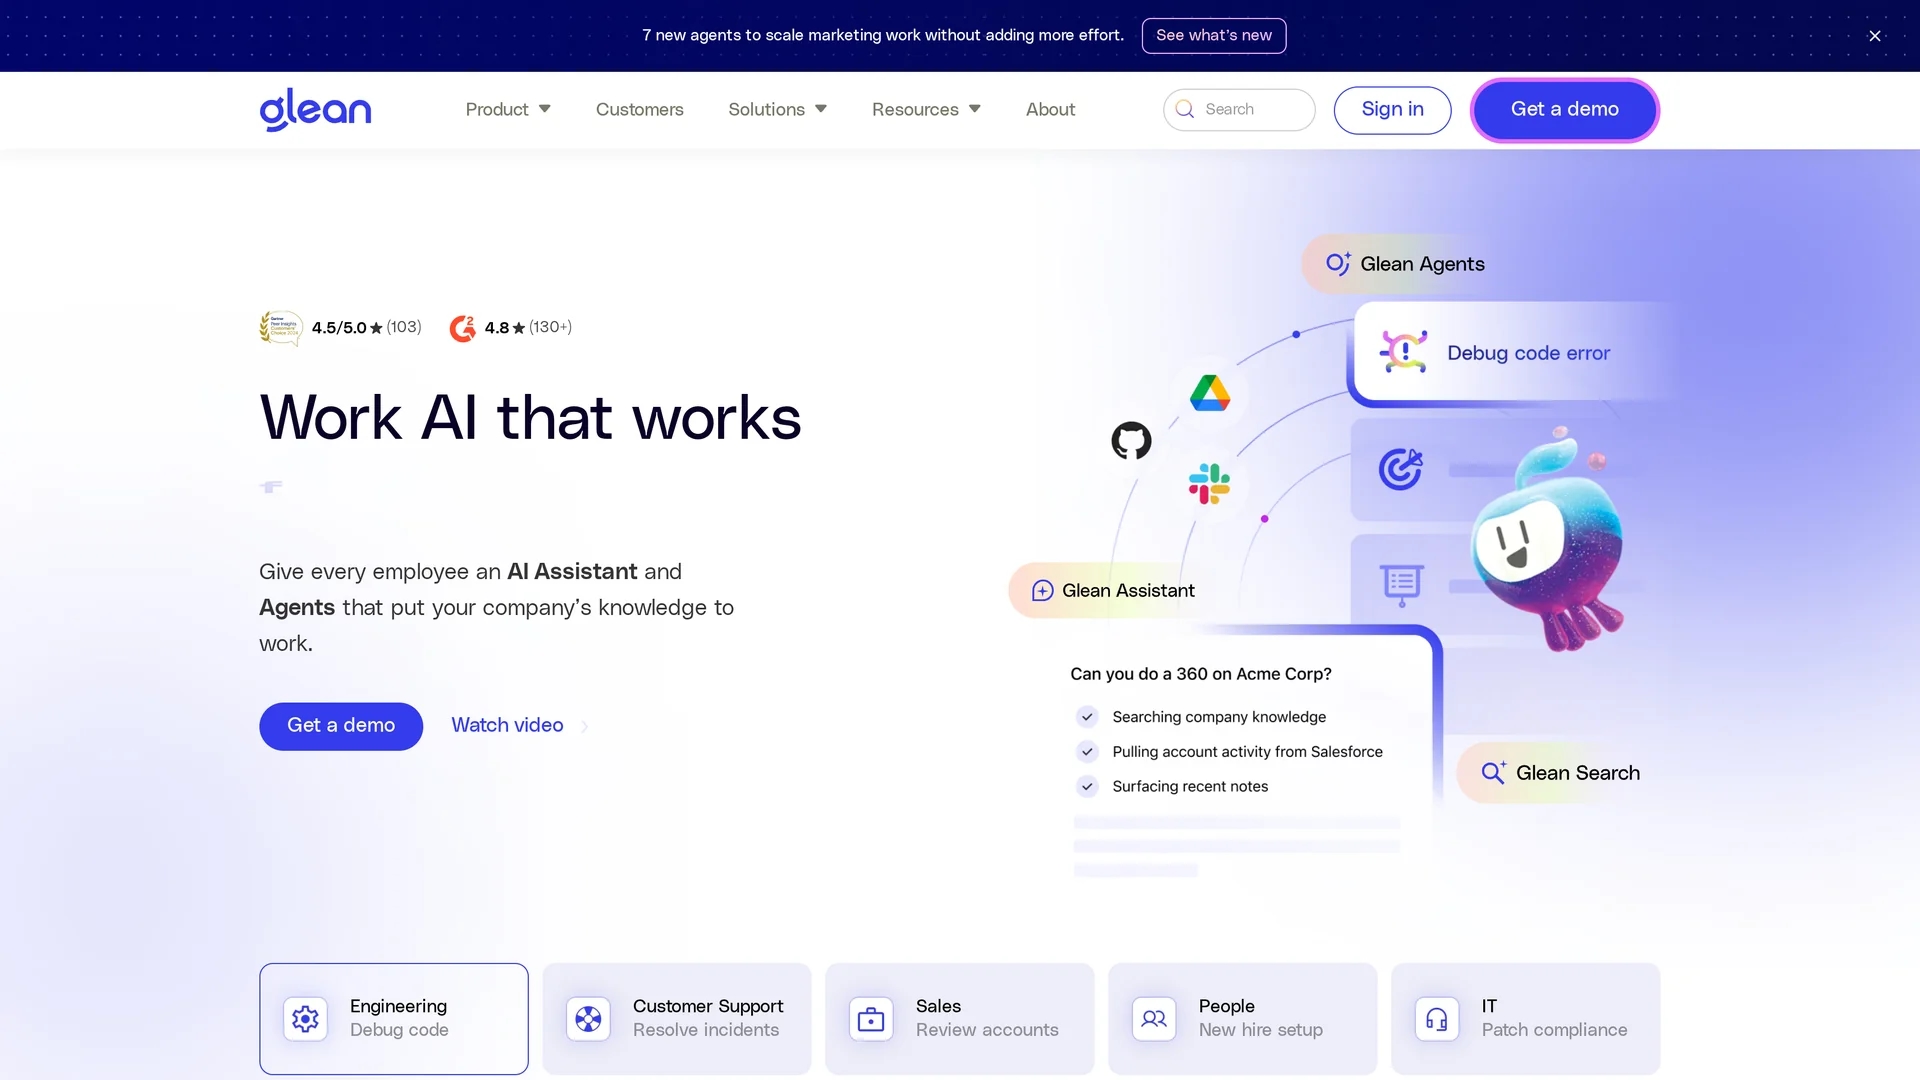The image size is (1920, 1080).
Task: Click the header Get a demo button
Action: click(1564, 109)
